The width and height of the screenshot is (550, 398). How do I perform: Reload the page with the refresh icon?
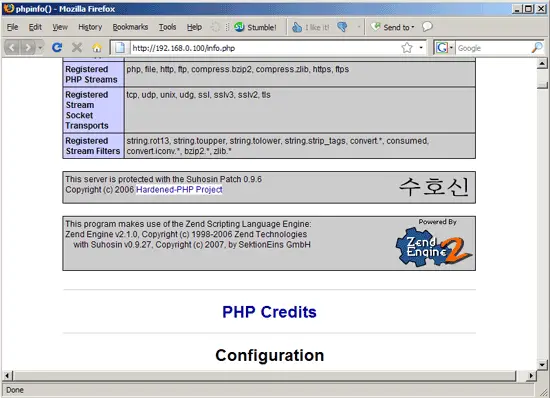(57, 47)
